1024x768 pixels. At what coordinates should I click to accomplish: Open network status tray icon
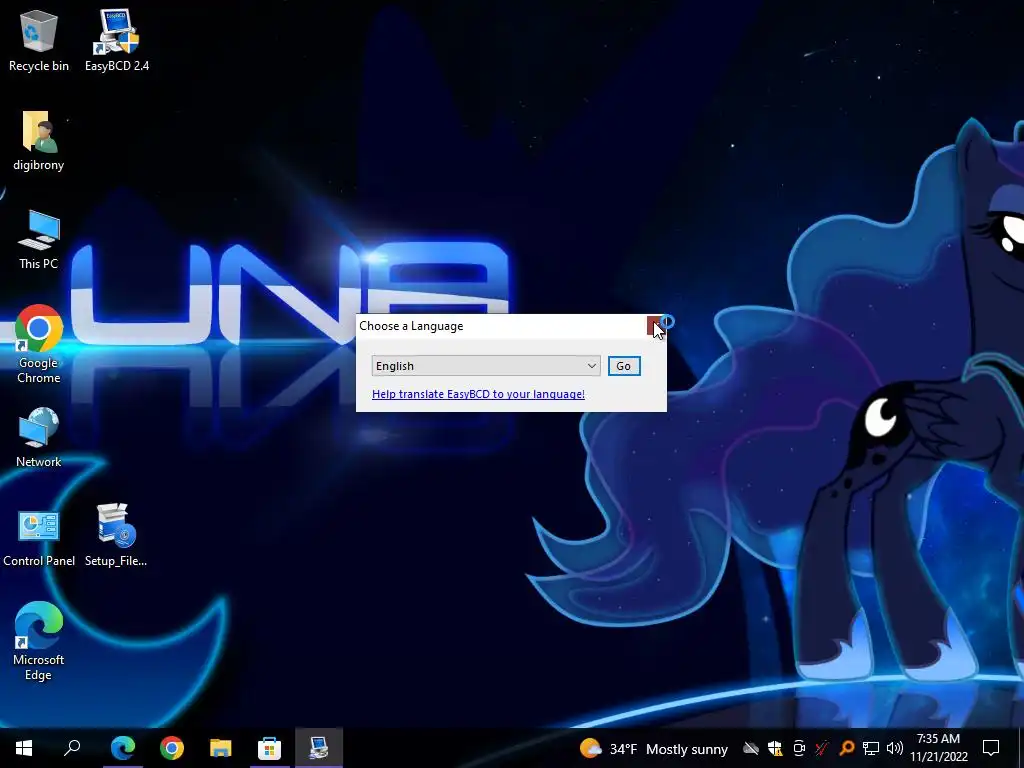[871, 748]
